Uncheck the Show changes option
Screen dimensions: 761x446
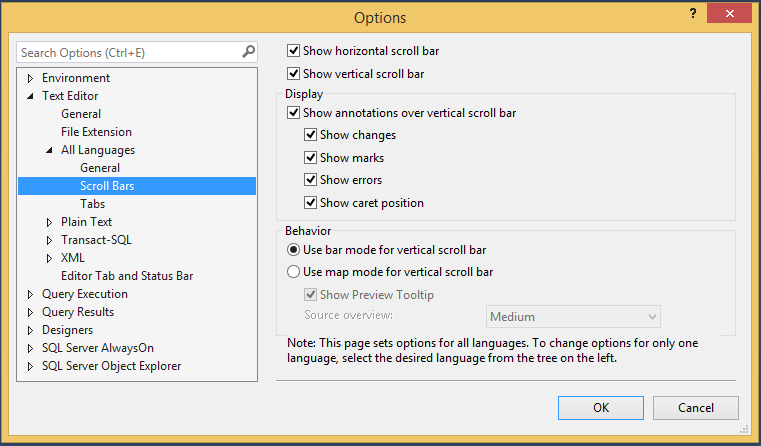[x=311, y=135]
